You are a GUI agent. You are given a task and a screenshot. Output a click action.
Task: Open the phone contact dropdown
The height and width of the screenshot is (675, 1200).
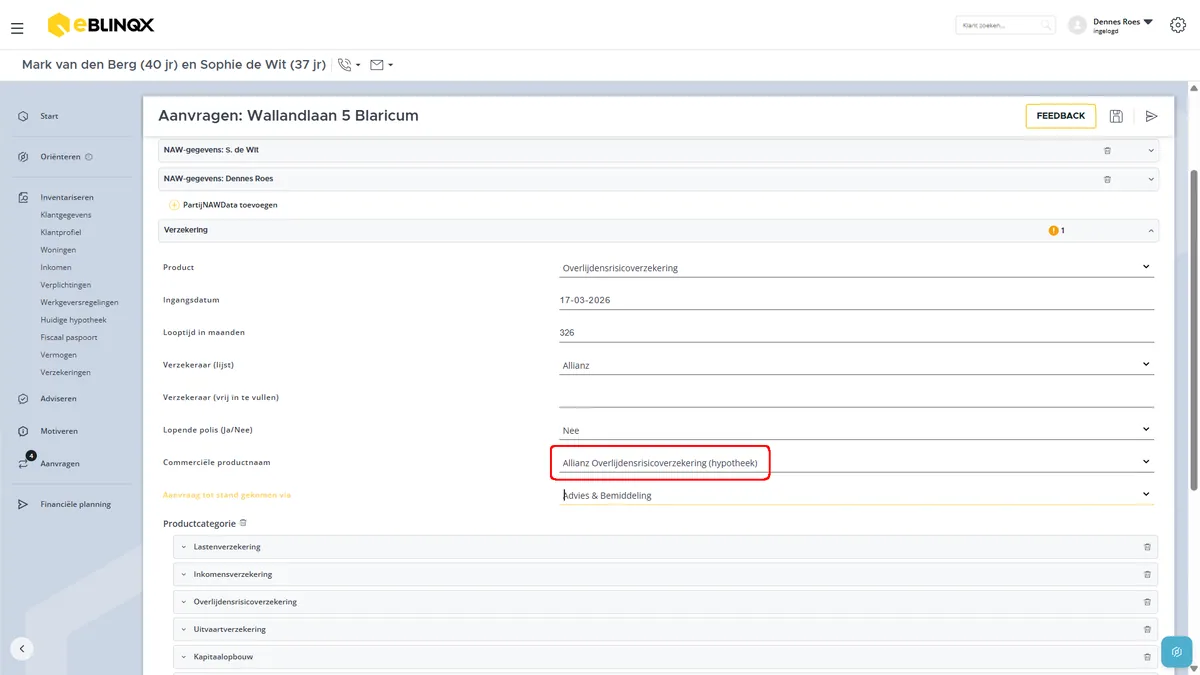coord(349,65)
